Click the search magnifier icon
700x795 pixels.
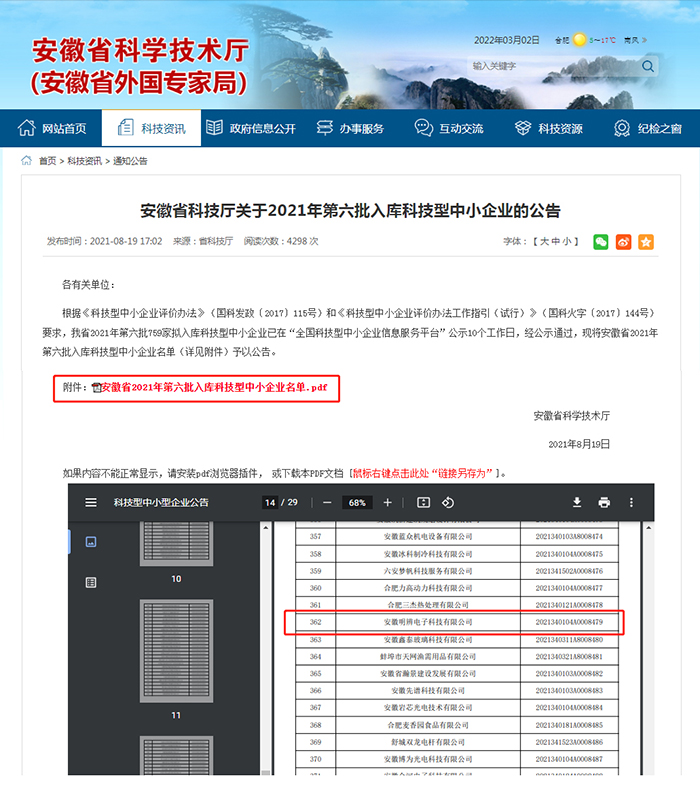tap(648, 66)
